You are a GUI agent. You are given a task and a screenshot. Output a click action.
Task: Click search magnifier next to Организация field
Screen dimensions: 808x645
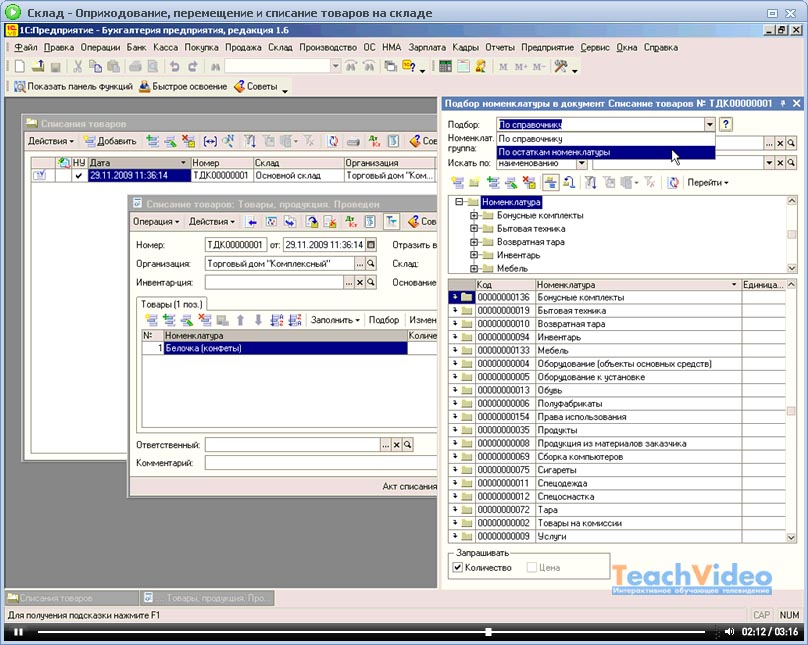tap(371, 264)
